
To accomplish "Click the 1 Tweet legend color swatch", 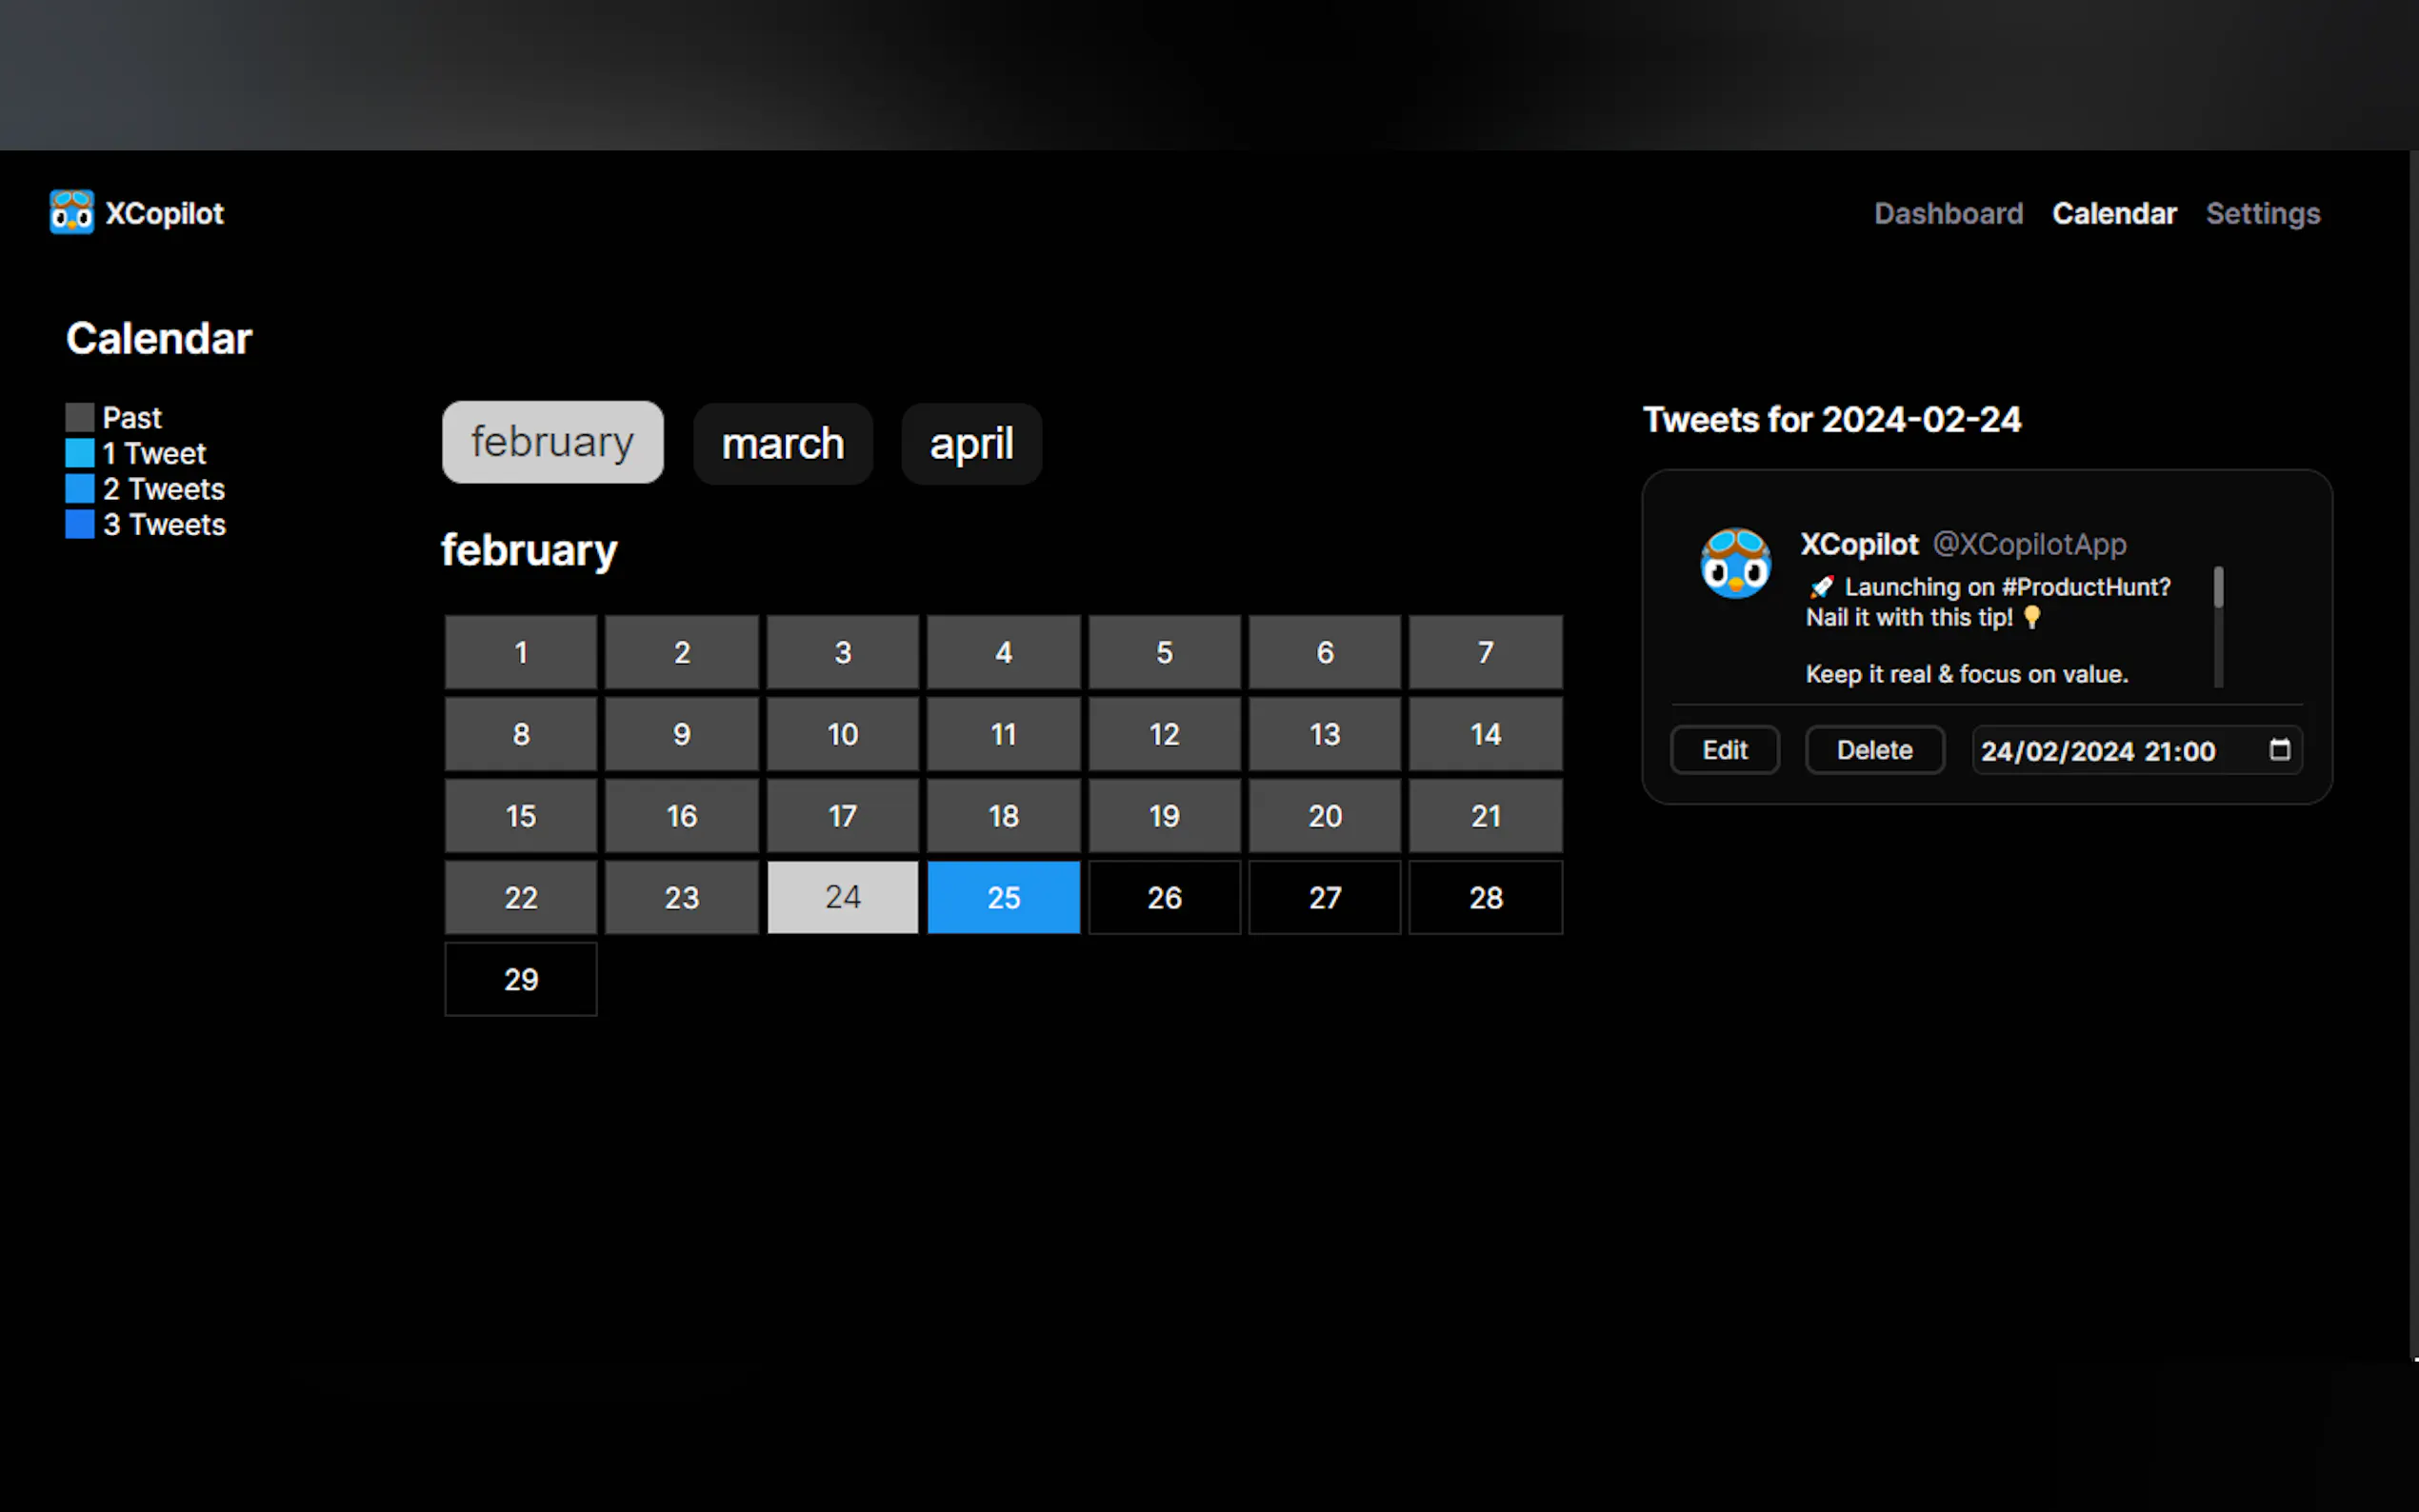I will [x=80, y=453].
